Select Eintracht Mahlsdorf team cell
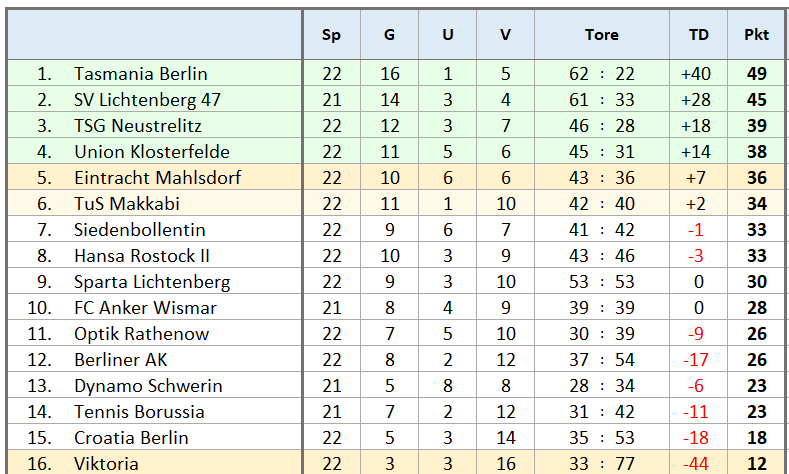 coord(158,178)
